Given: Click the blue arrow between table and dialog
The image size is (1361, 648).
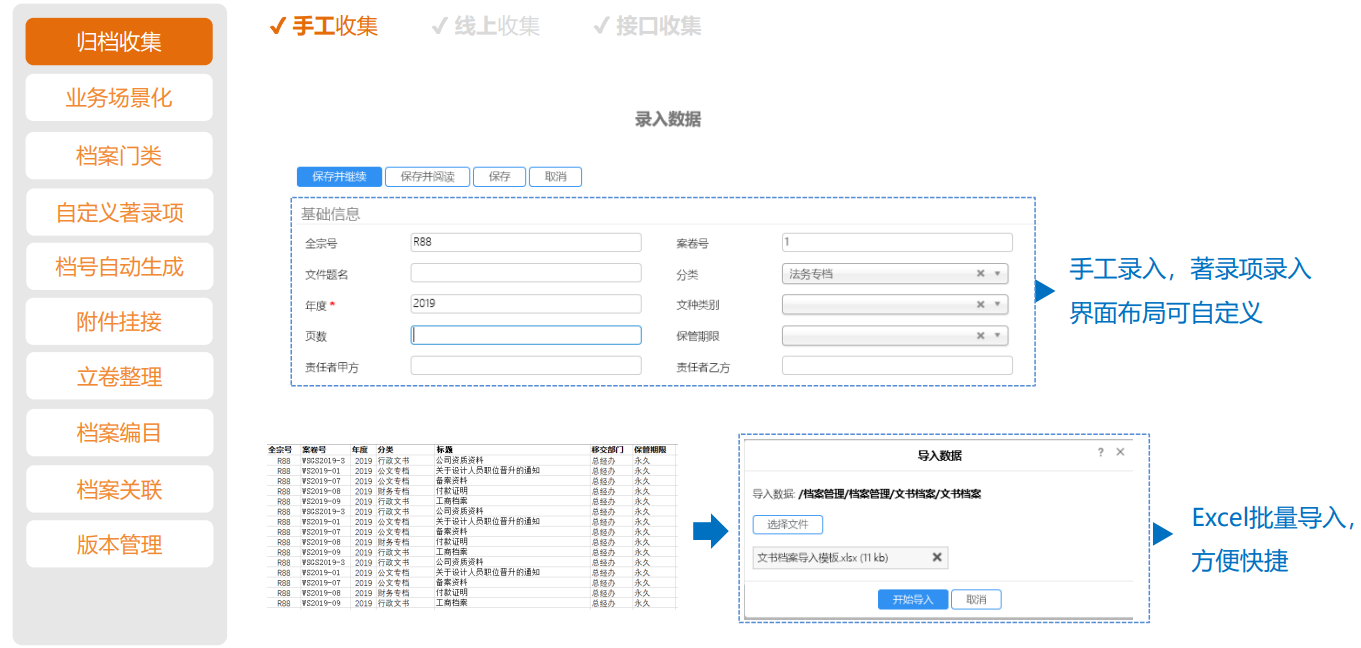Looking at the screenshot, I should [710, 531].
